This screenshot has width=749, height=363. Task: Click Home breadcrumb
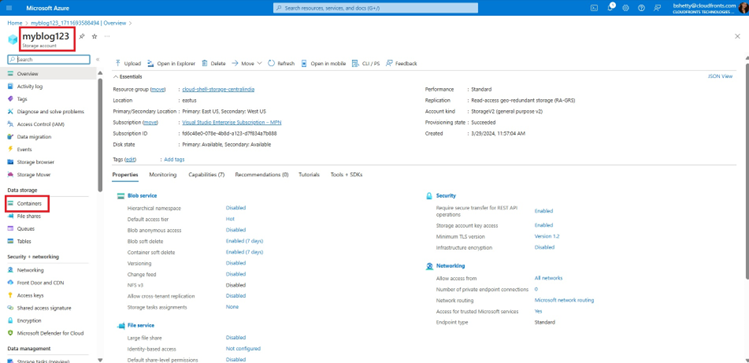[x=15, y=22]
